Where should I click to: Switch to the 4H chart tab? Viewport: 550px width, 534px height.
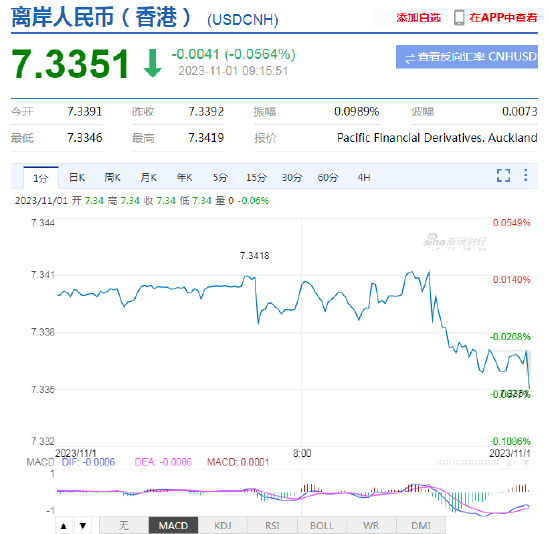coord(364,178)
